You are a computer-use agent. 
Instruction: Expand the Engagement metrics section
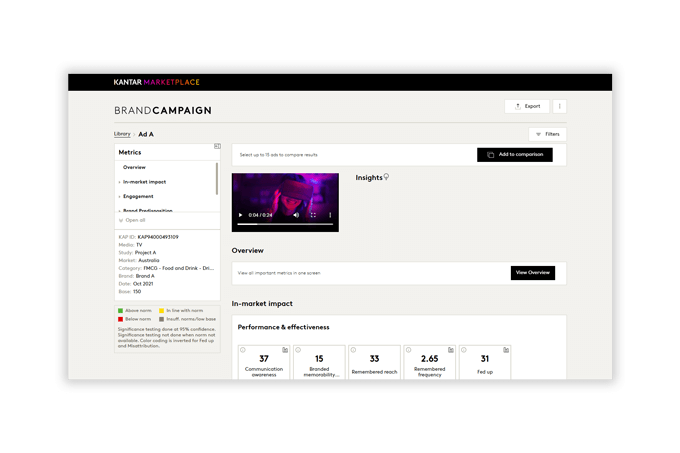pyautogui.click(x=138, y=197)
